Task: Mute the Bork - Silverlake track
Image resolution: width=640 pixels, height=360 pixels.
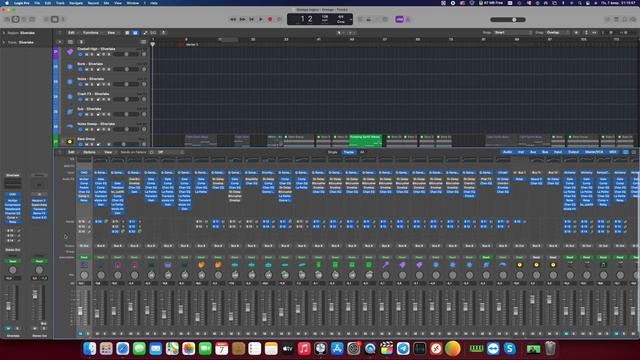Action: 87,69
